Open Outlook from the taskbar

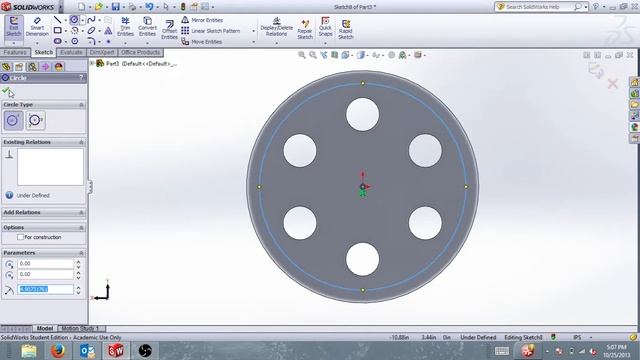(x=87, y=351)
